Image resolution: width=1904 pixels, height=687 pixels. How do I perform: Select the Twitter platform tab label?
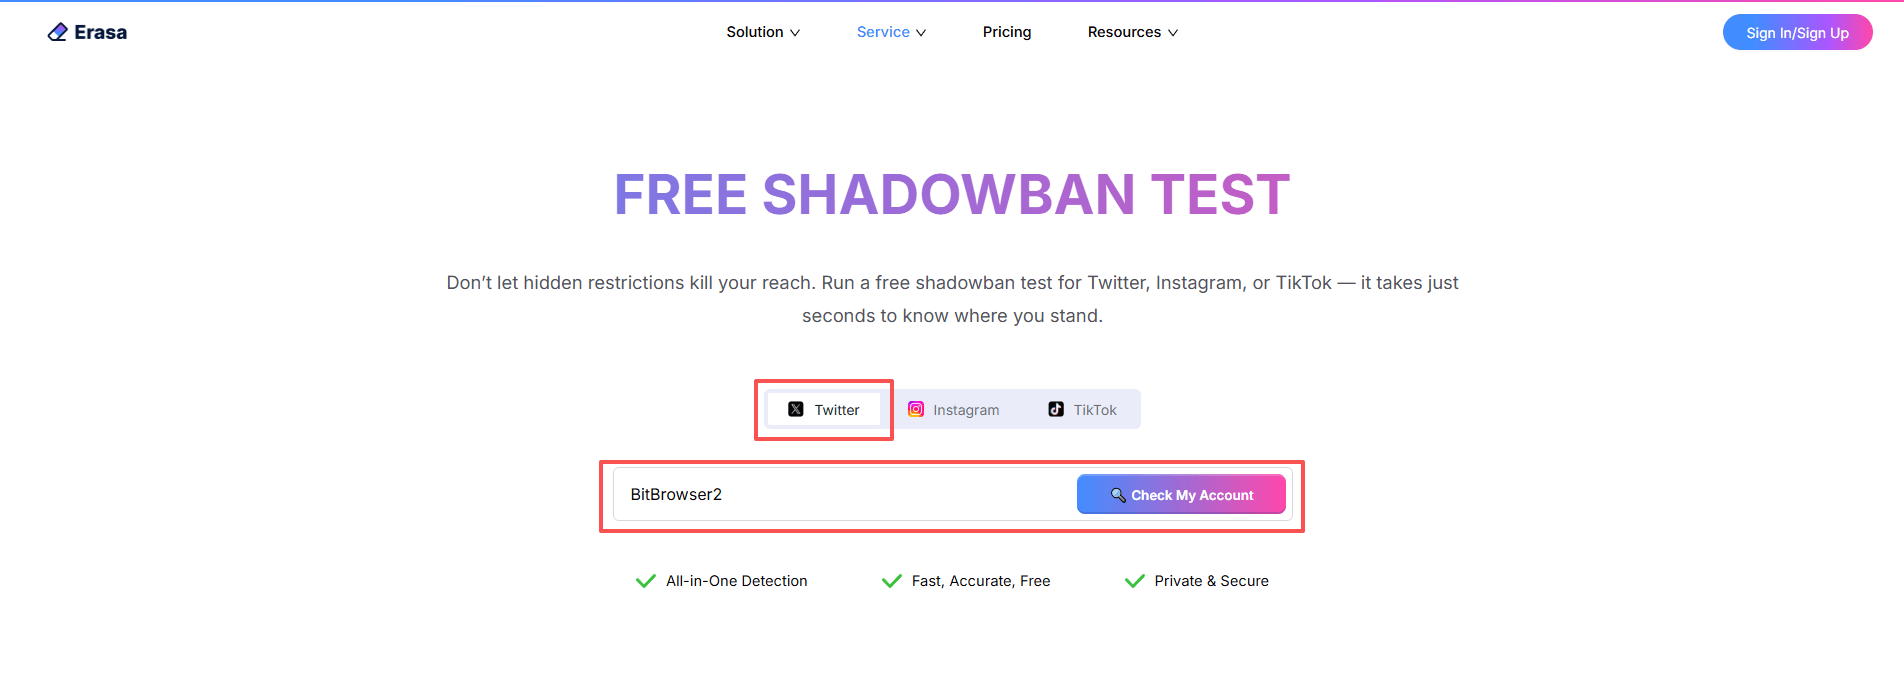coord(837,410)
